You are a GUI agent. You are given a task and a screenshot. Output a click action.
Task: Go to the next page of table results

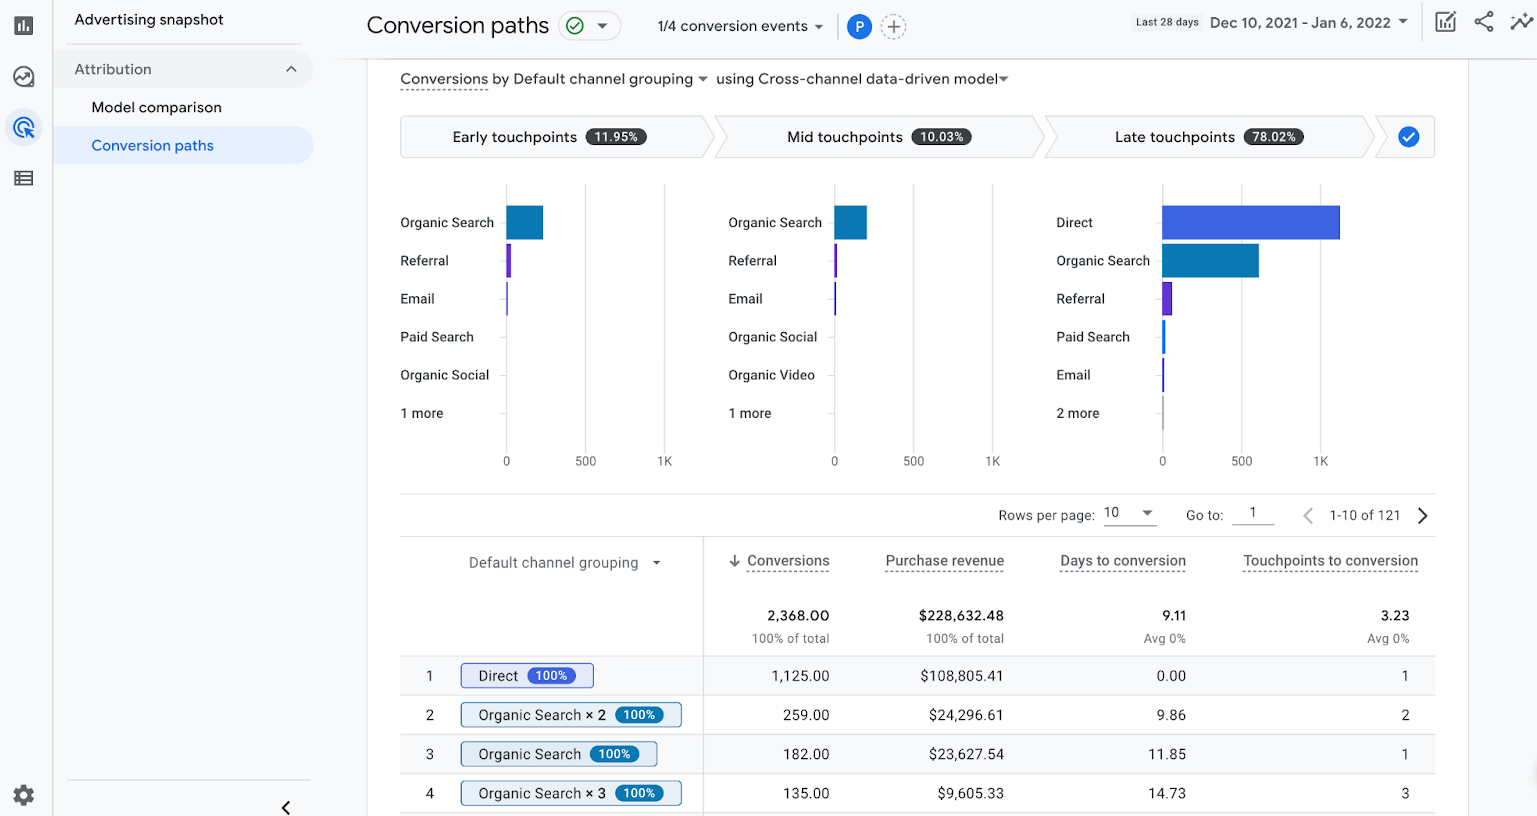tap(1422, 515)
